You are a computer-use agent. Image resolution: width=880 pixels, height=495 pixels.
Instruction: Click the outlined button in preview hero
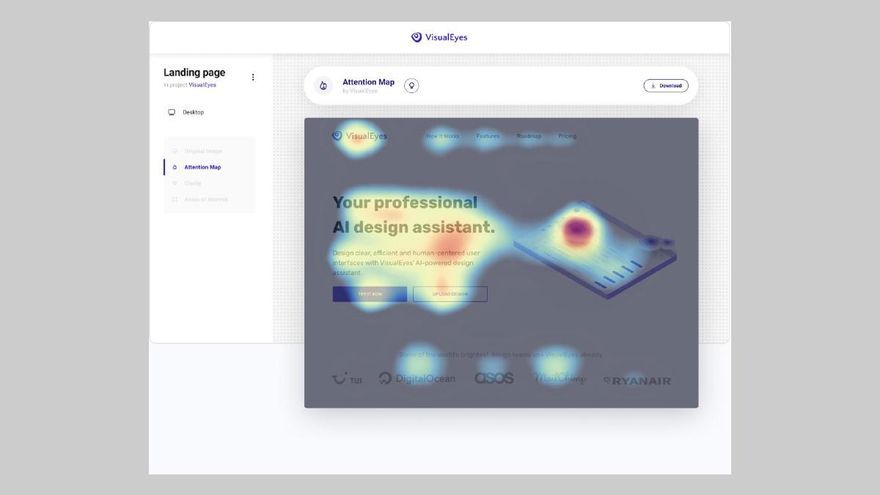click(x=450, y=294)
